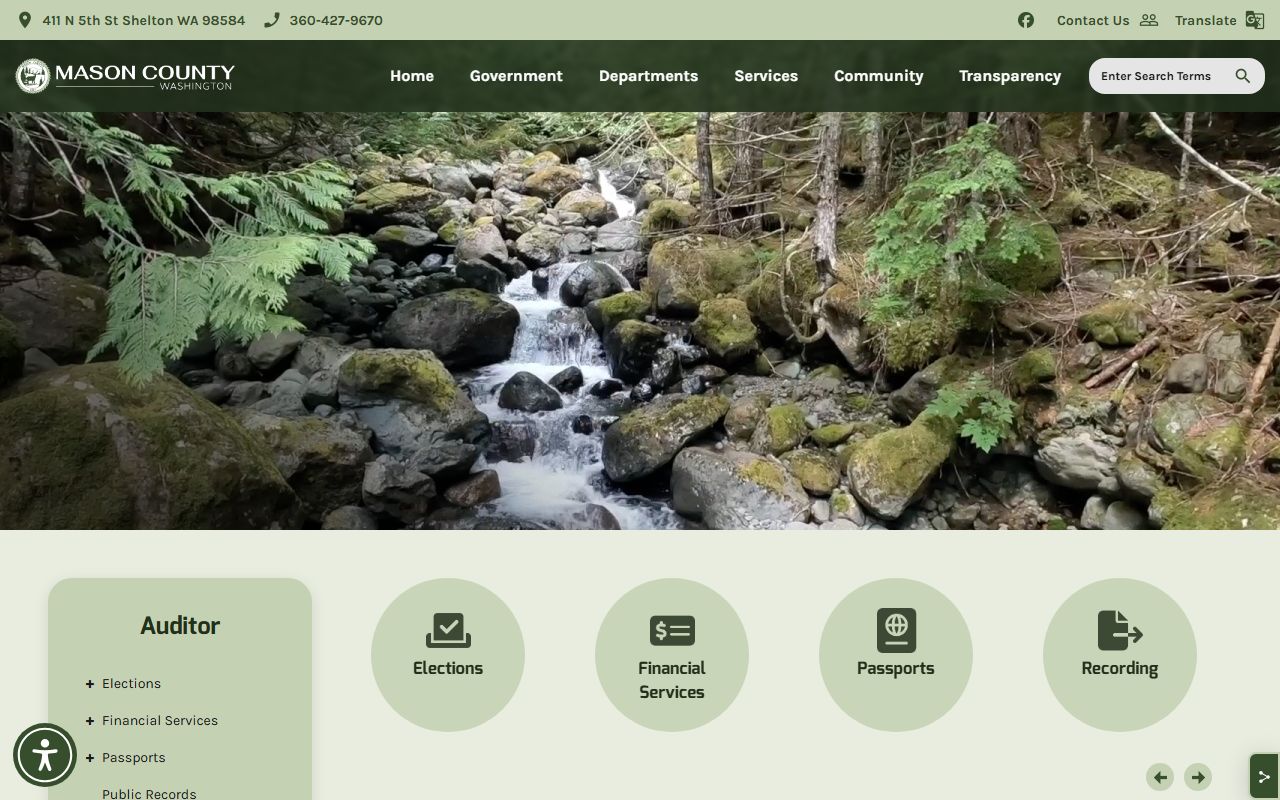Image resolution: width=1280 pixels, height=800 pixels.
Task: Focus the Enter Search Terms field
Action: [x=1160, y=76]
